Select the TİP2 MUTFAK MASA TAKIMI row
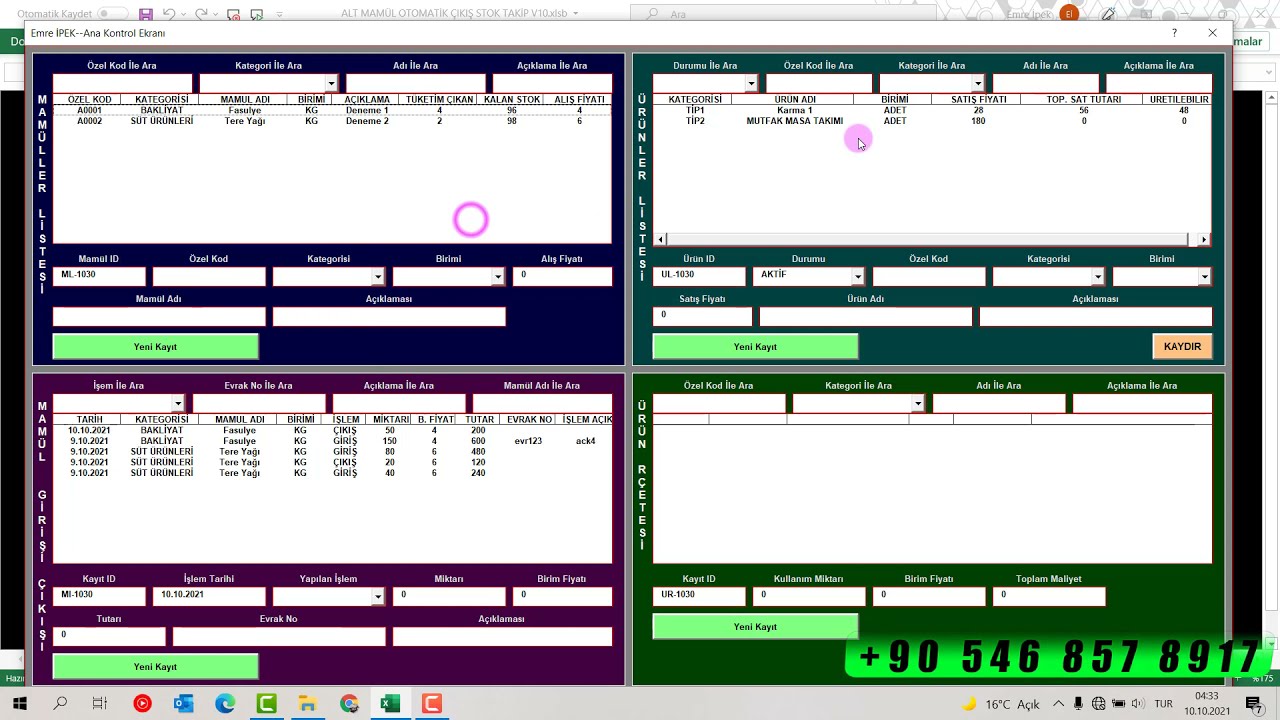Image resolution: width=1280 pixels, height=720 pixels. pyautogui.click(x=932, y=121)
